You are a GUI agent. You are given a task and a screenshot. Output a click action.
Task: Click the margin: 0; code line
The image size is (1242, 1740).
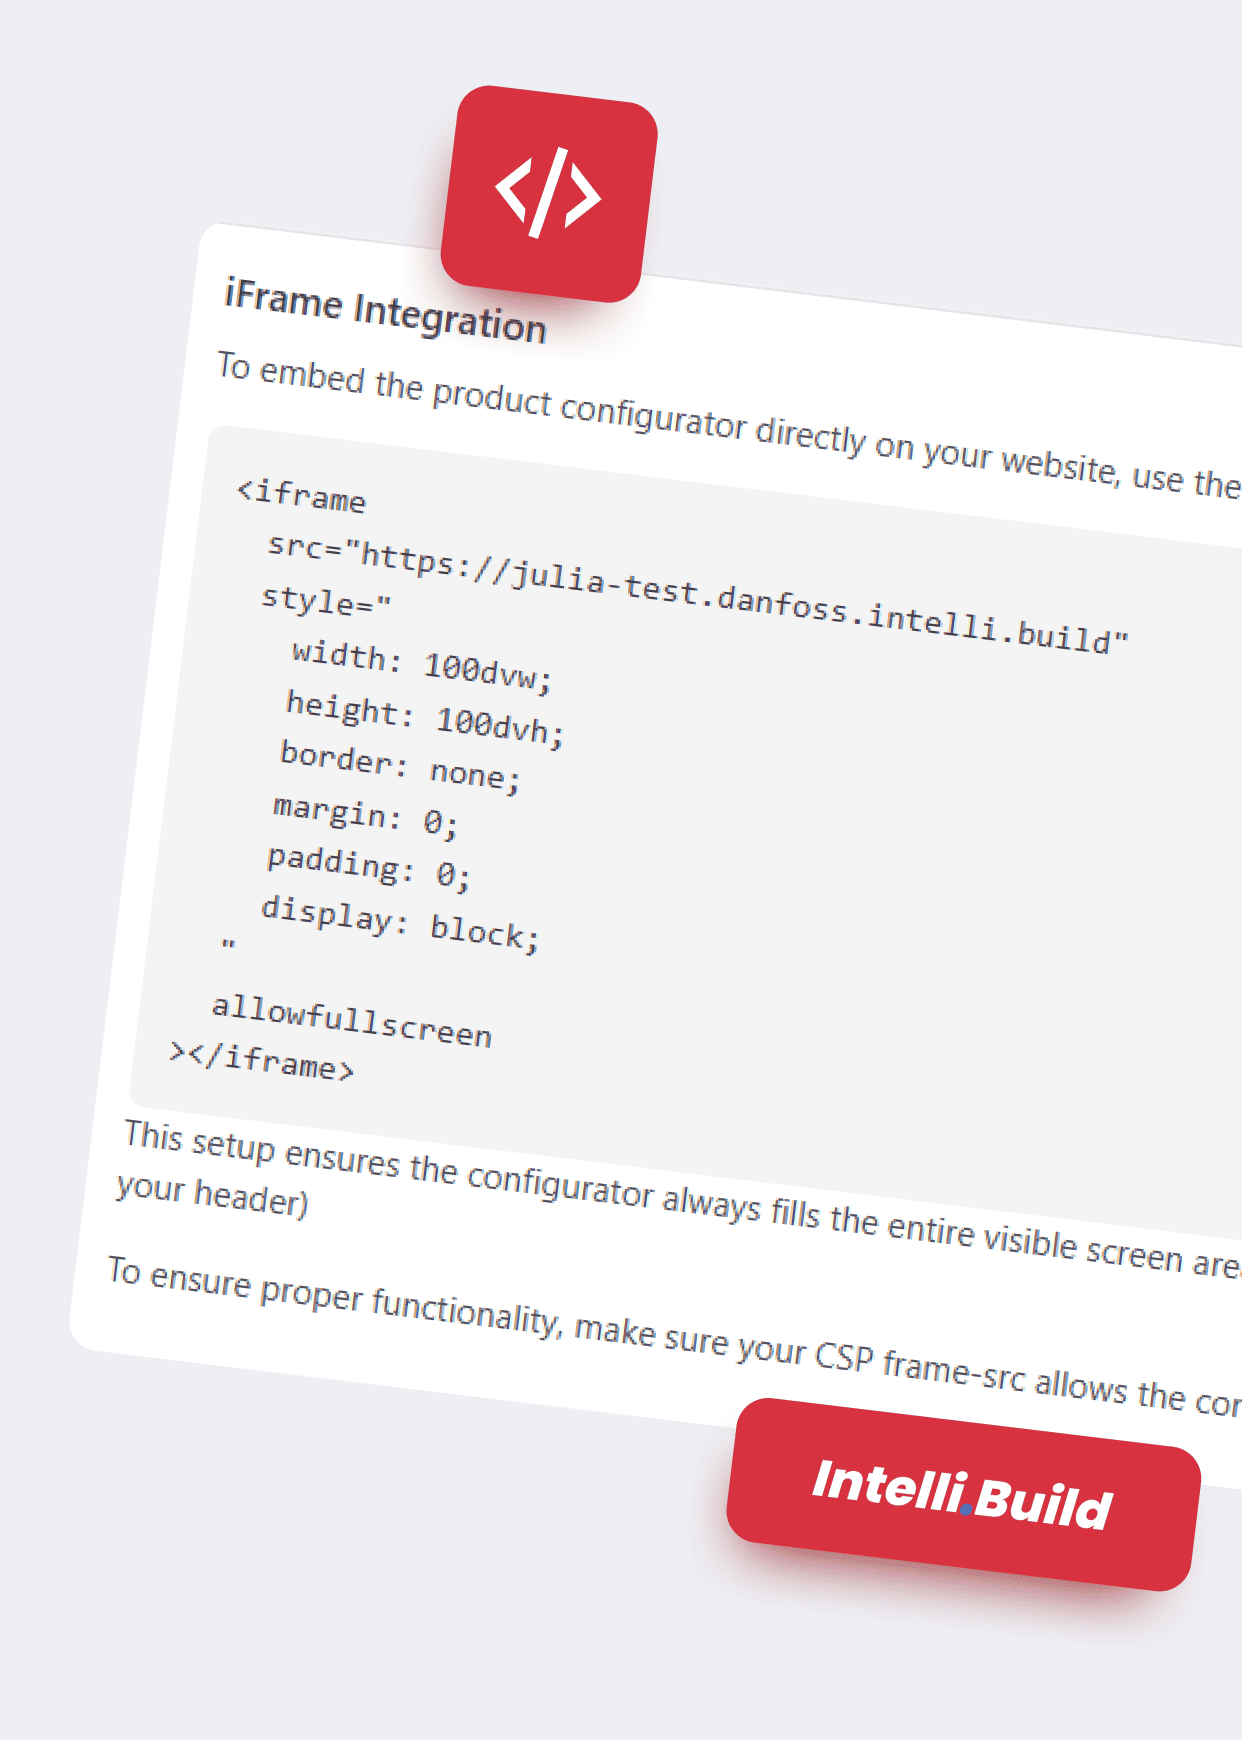[x=365, y=815]
